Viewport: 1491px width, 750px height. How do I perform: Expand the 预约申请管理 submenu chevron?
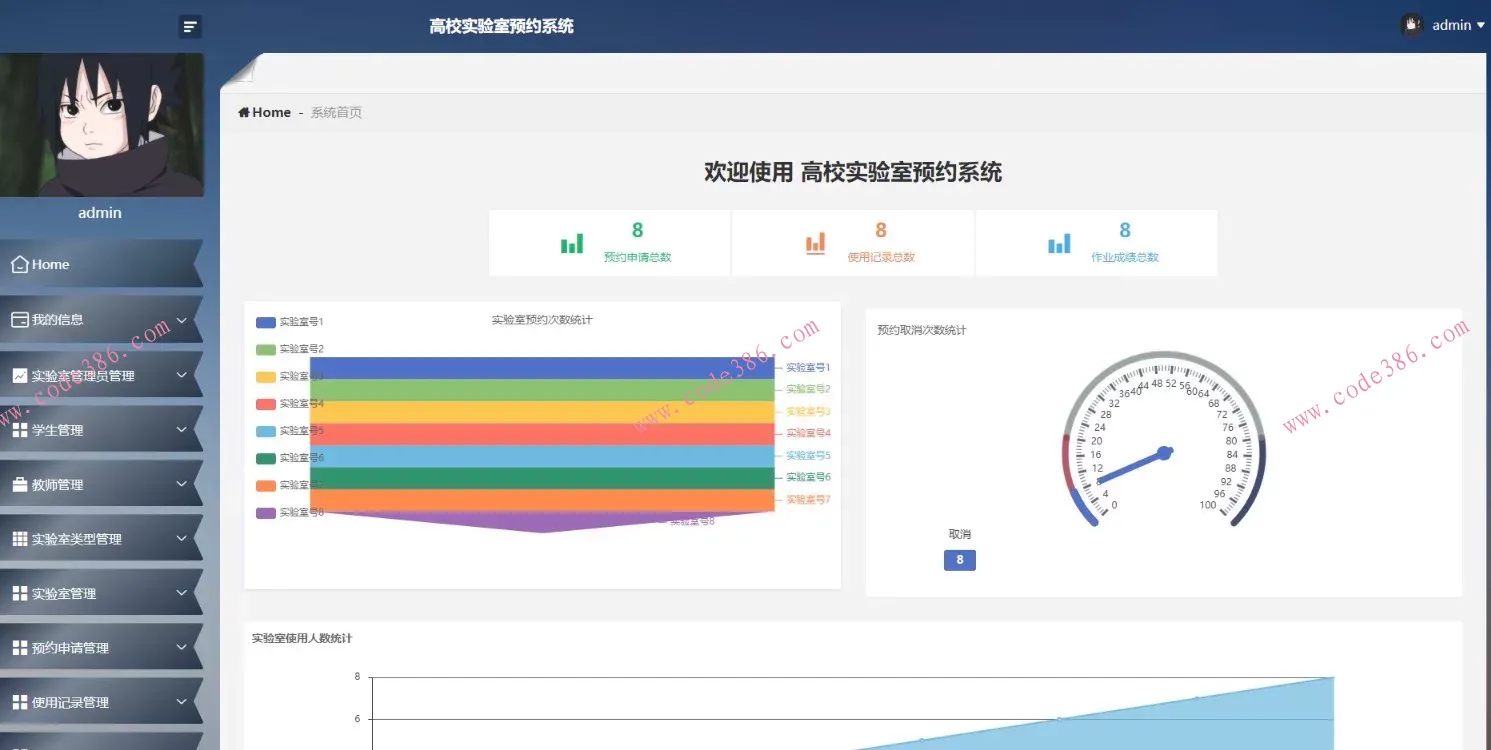point(182,648)
